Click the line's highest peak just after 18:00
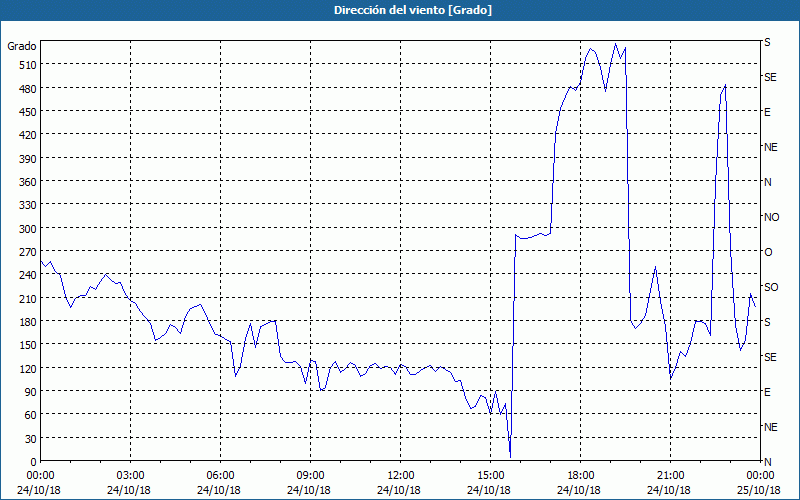This screenshot has width=800, height=500. (x=616, y=44)
